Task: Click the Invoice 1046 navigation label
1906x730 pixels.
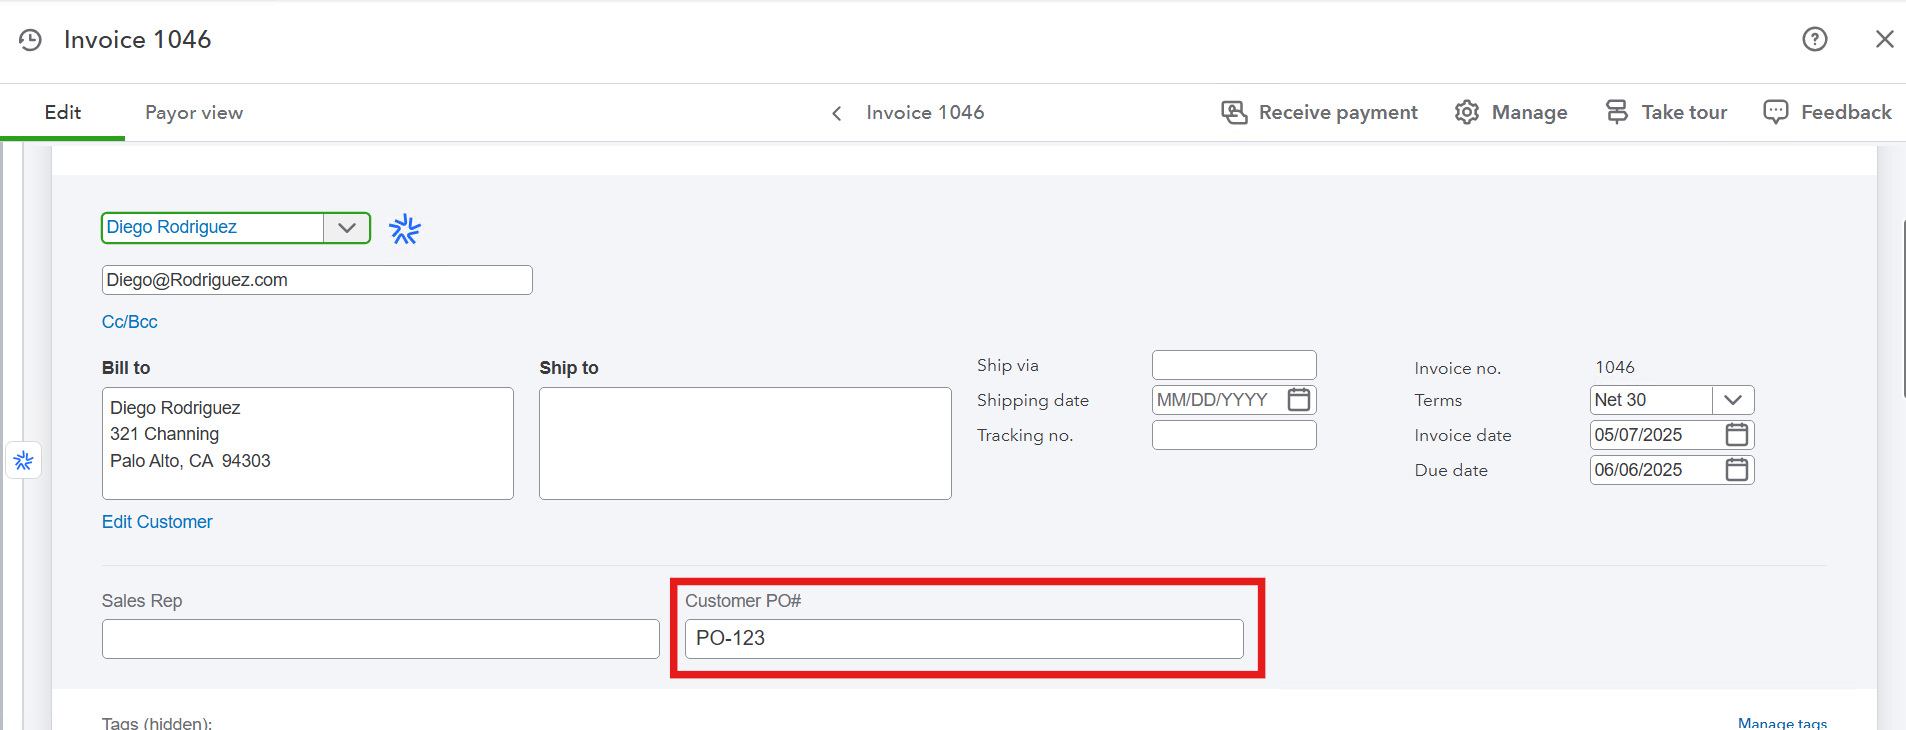Action: 925,112
